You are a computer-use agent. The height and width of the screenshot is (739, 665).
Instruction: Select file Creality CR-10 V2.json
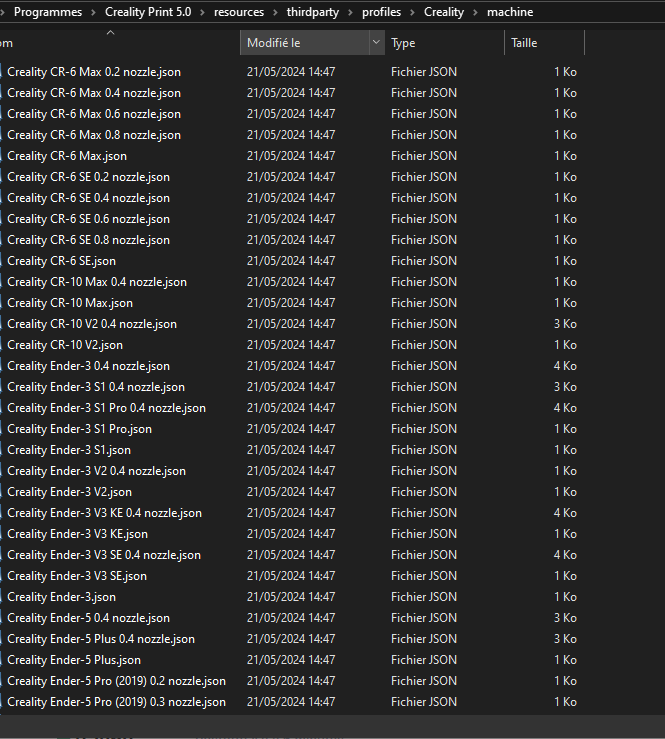point(65,345)
